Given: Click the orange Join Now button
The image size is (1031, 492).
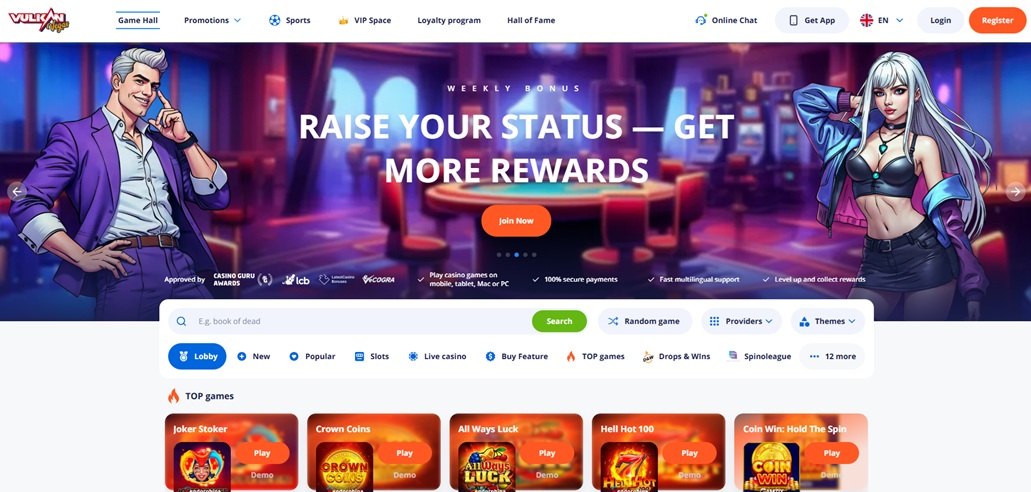Looking at the screenshot, I should [516, 221].
